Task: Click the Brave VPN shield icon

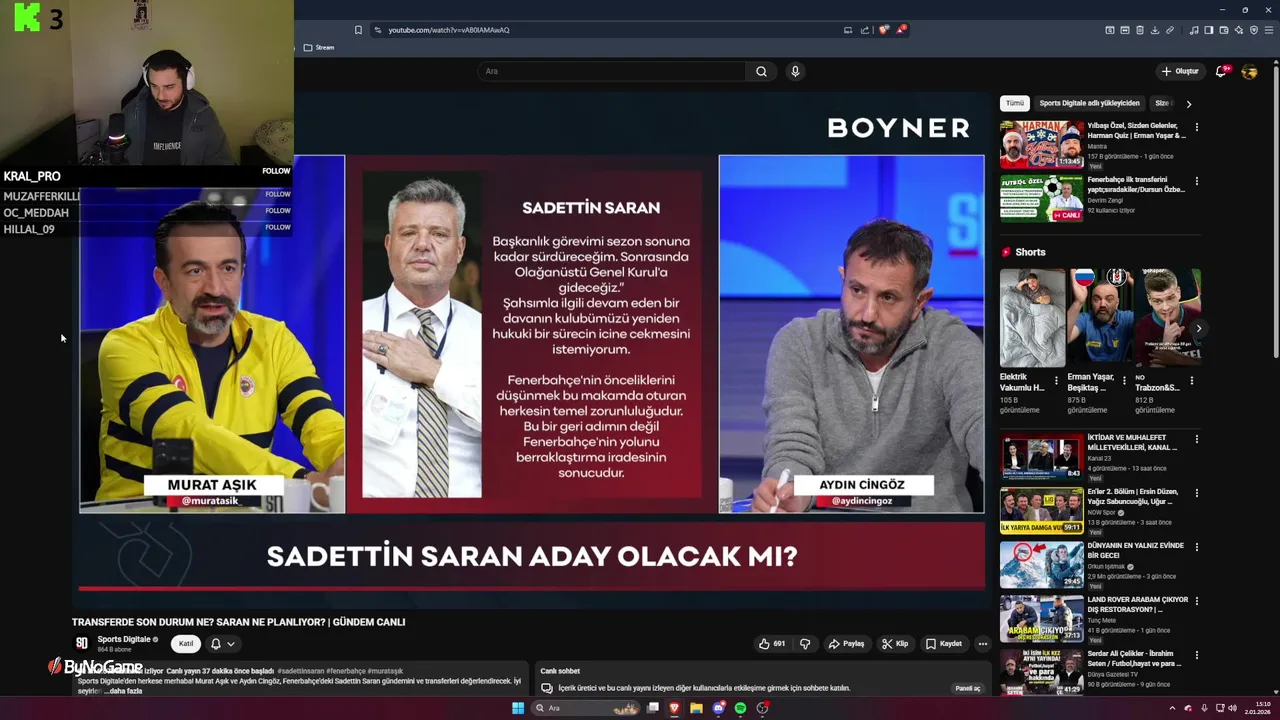Action: click(1254, 30)
